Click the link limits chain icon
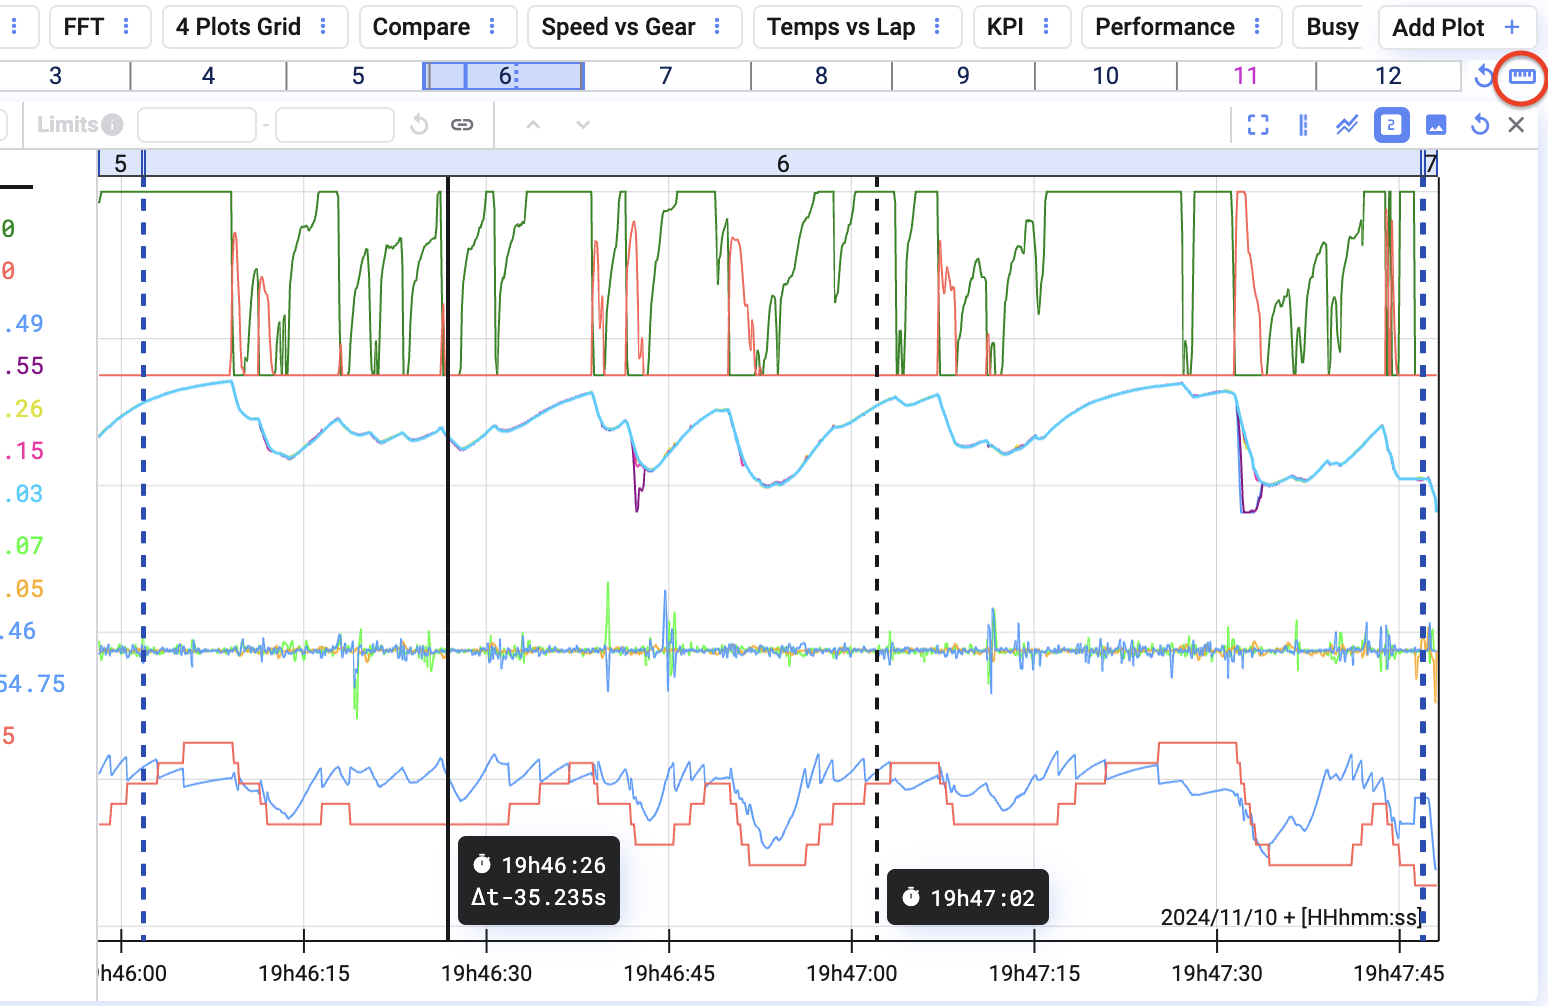Screen dimensions: 1548x1006 [462, 125]
